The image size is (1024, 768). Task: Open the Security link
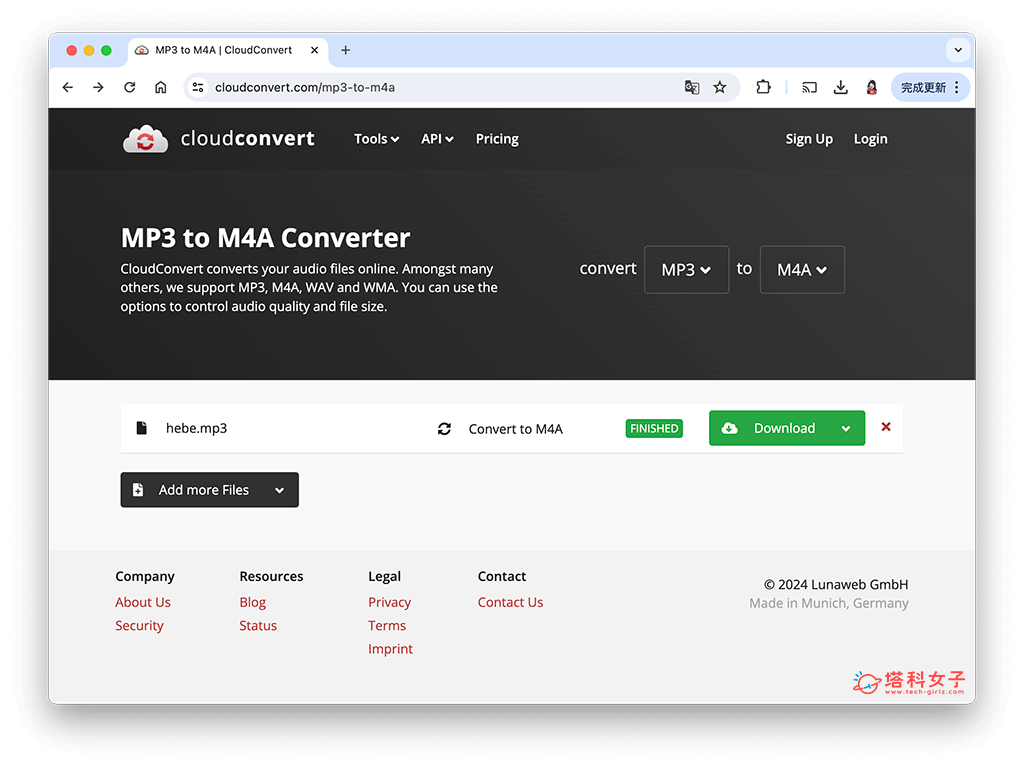[139, 626]
